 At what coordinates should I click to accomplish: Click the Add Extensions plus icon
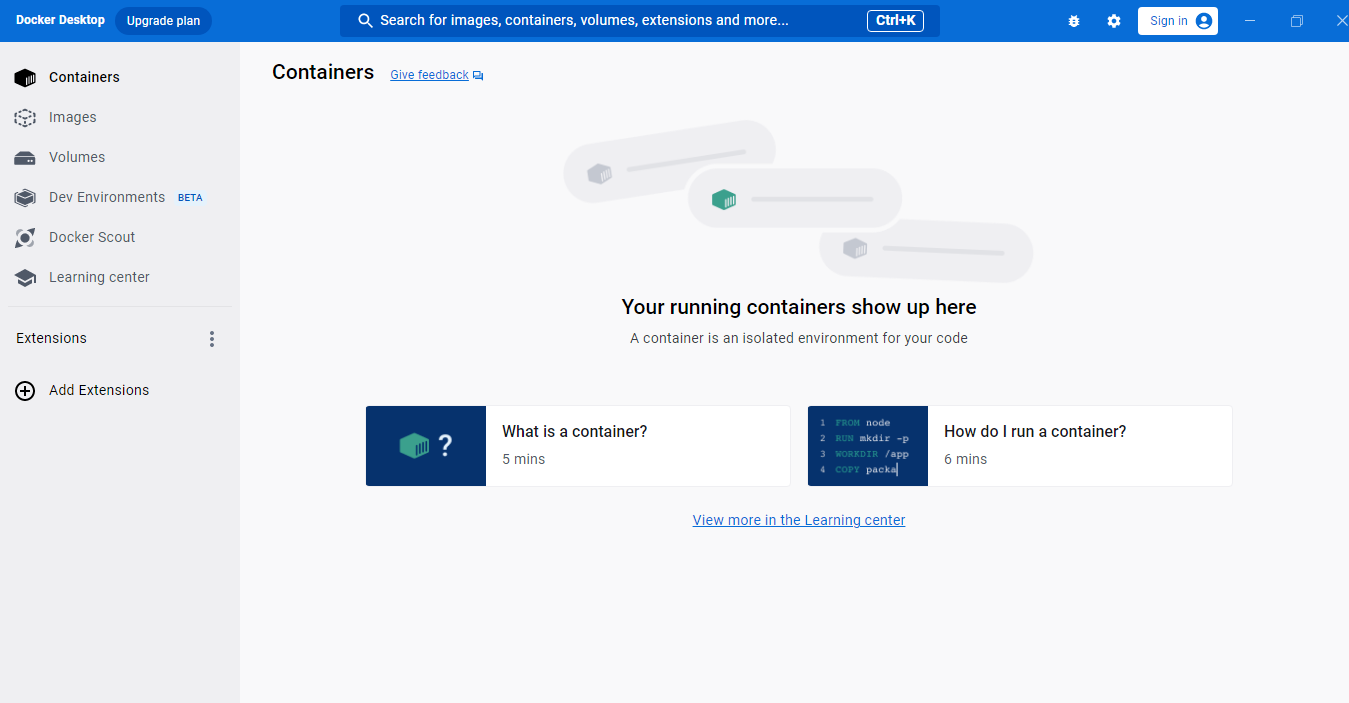click(x=25, y=391)
